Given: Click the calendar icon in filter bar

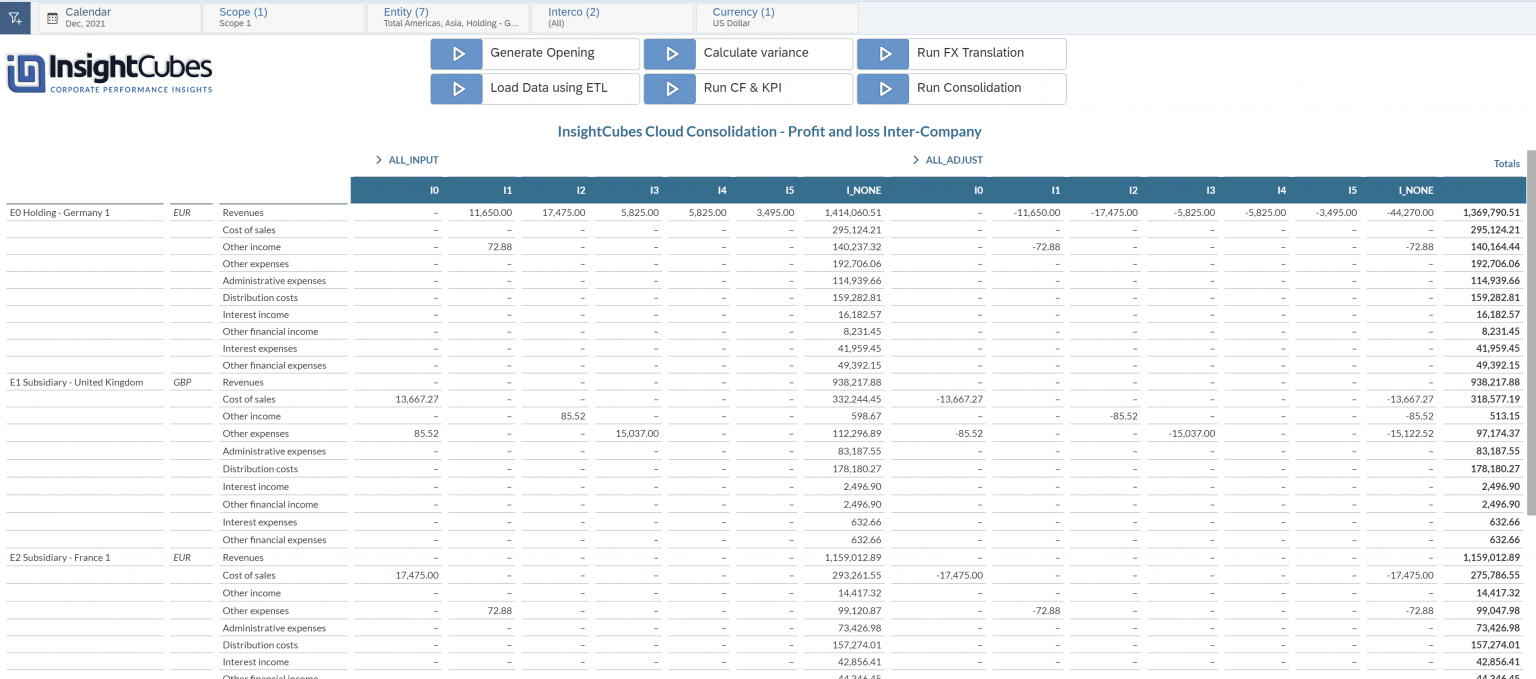Looking at the screenshot, I should 52,18.
